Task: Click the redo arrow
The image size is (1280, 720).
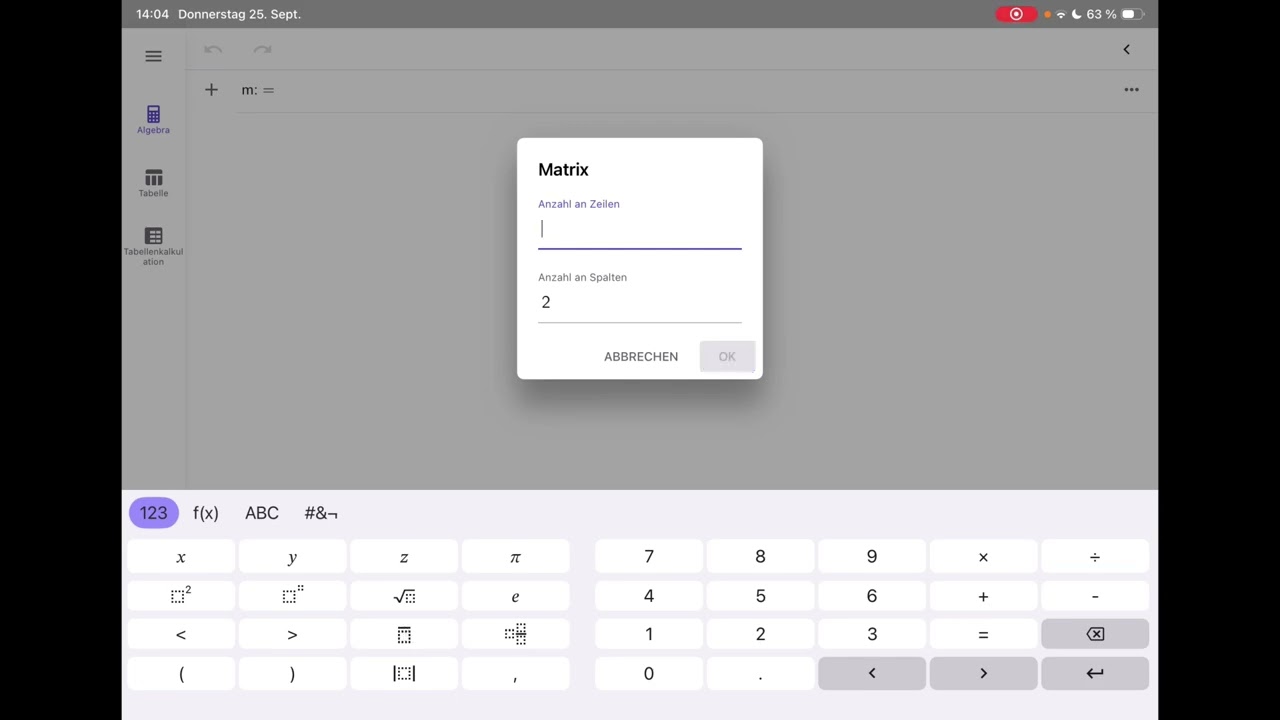Action: tap(262, 49)
